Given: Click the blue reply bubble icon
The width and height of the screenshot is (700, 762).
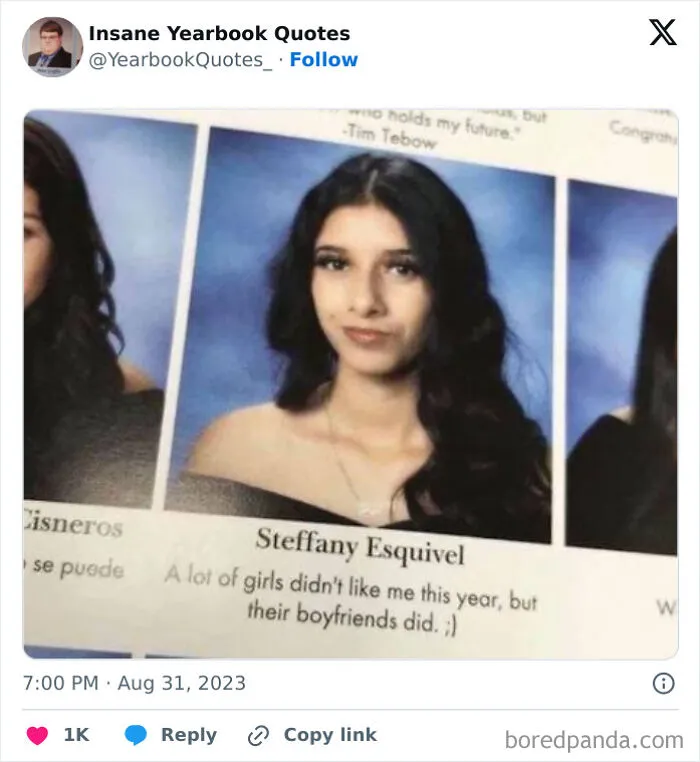Looking at the screenshot, I should [x=136, y=735].
